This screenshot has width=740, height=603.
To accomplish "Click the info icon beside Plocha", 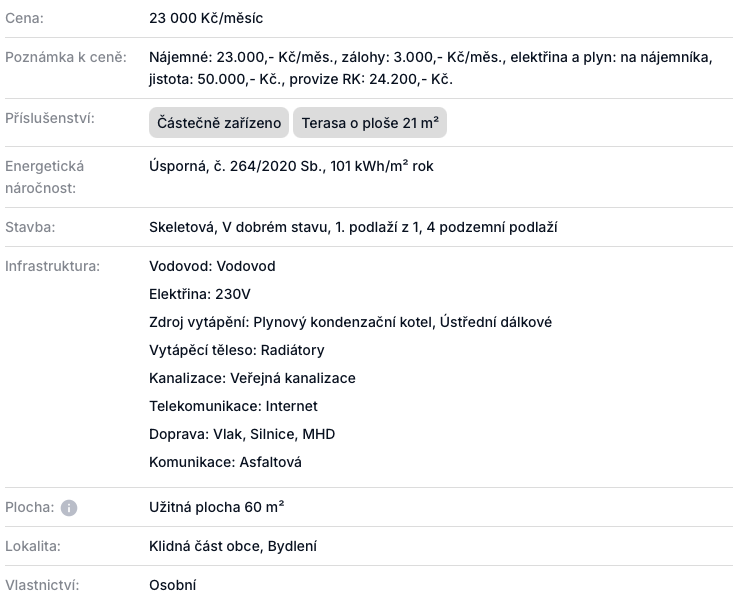I will tap(69, 508).
